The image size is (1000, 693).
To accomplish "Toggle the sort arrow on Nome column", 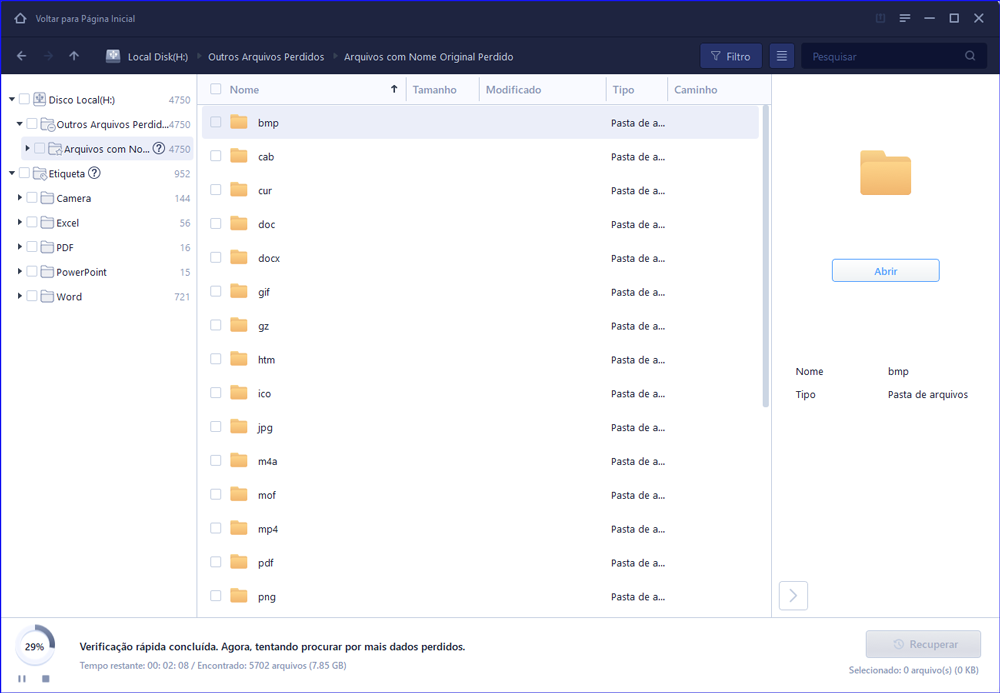I will 394,89.
